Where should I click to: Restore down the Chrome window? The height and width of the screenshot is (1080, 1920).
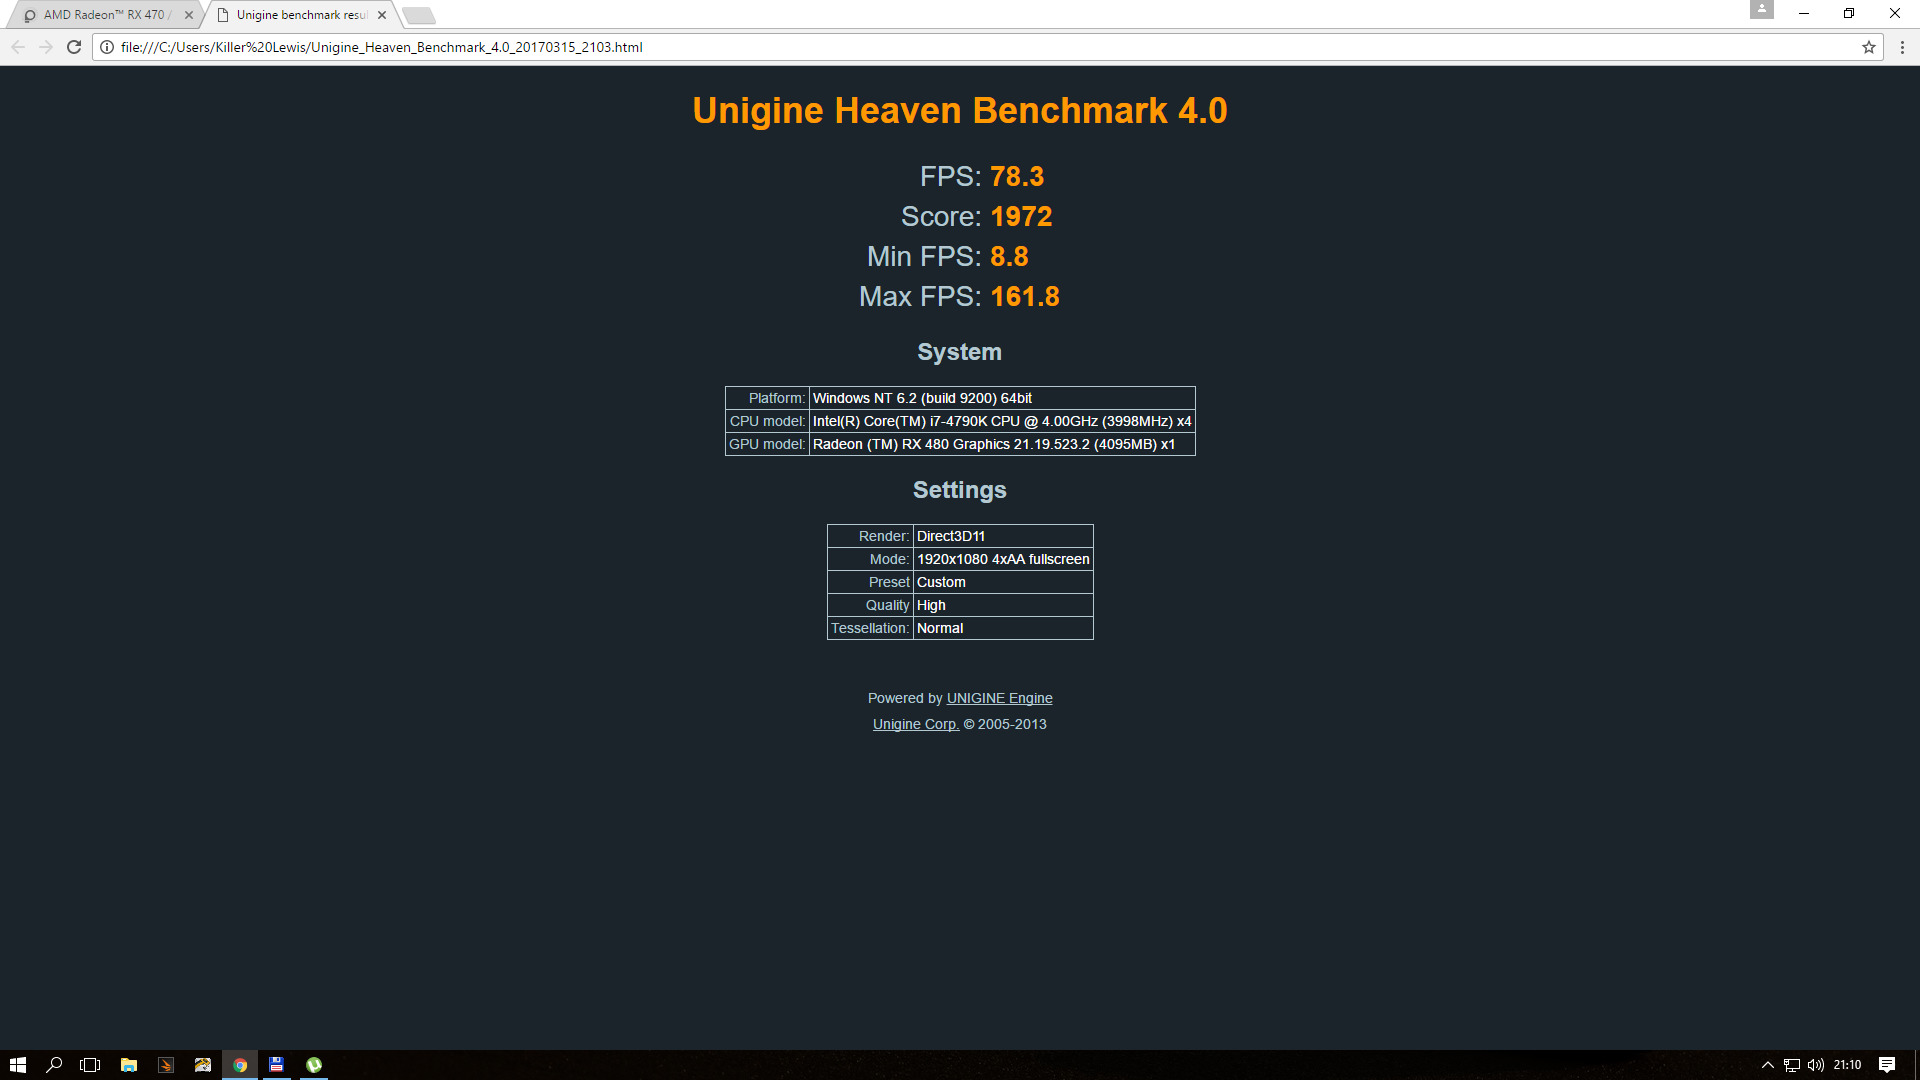(x=1849, y=14)
